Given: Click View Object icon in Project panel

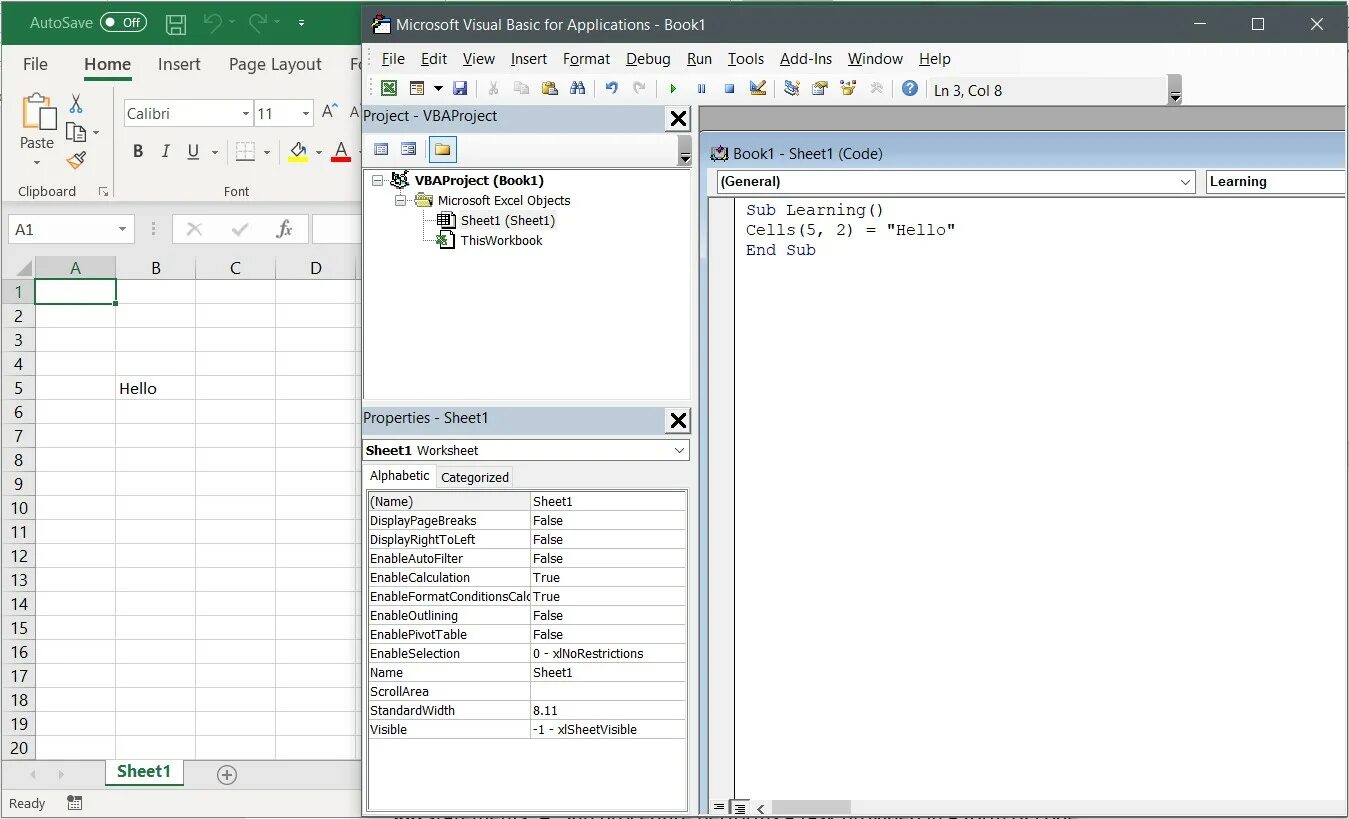Looking at the screenshot, I should pos(408,150).
